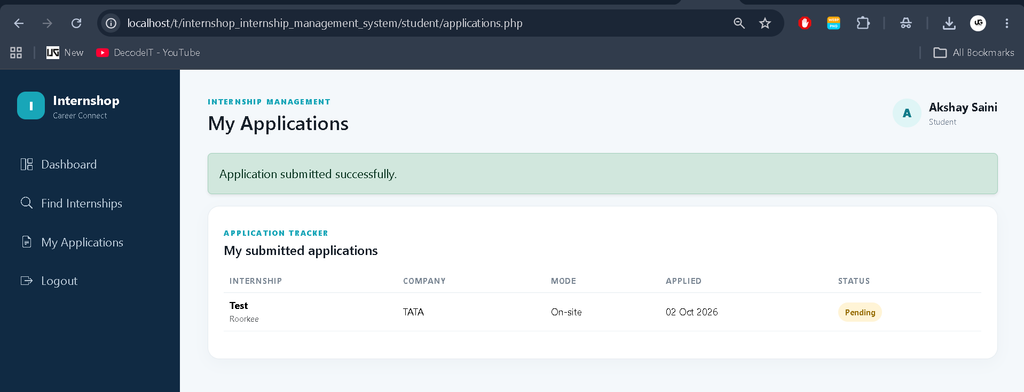Click the STATUS column header
The height and width of the screenshot is (392, 1024).
click(x=854, y=281)
